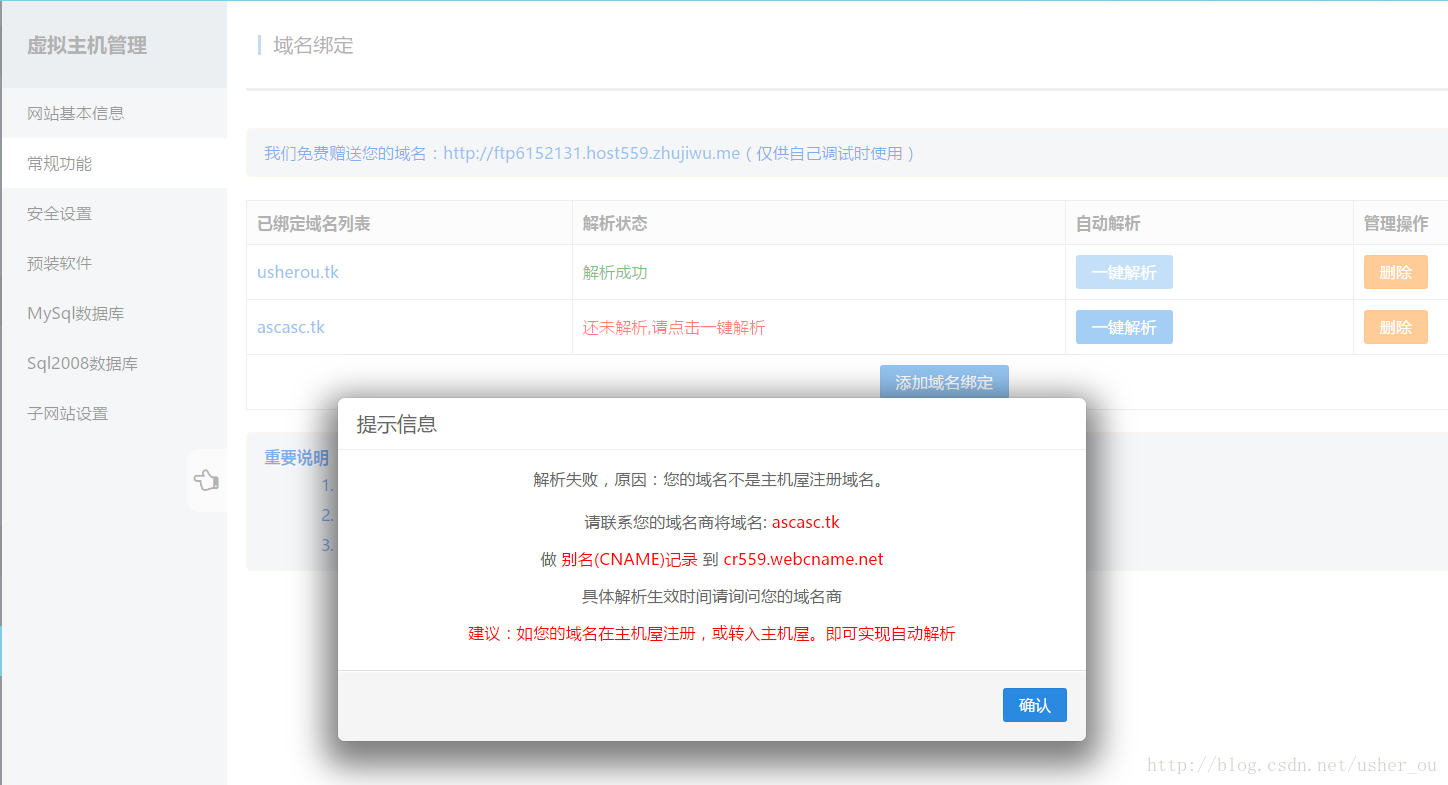Click cr559.webcname.net in dialog

coord(803,559)
